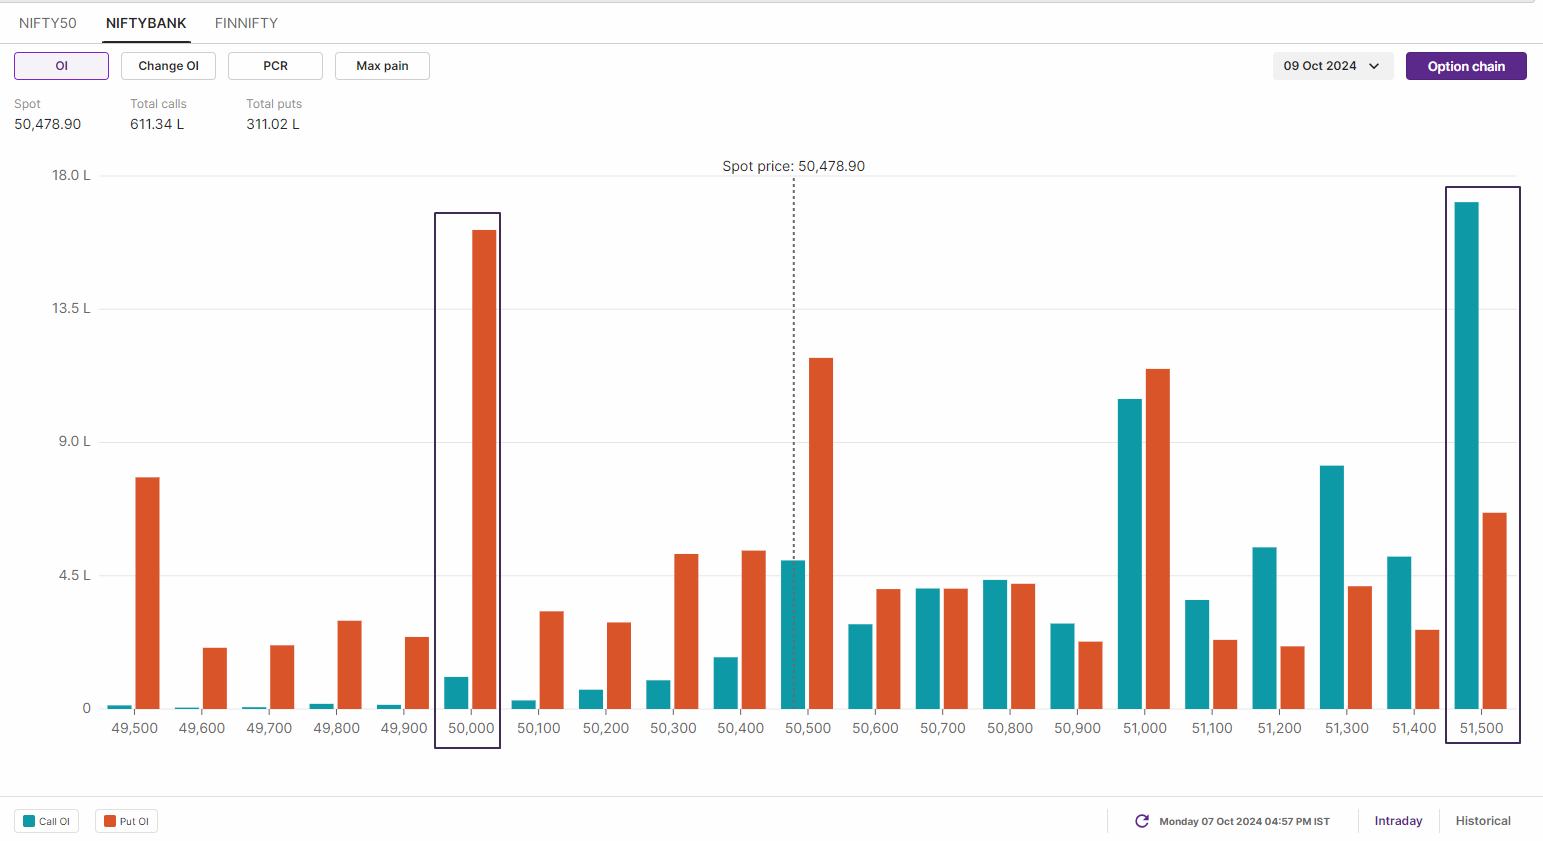Click the 49,900 strike axis label
The width and height of the screenshot is (1543, 841).
(x=404, y=728)
